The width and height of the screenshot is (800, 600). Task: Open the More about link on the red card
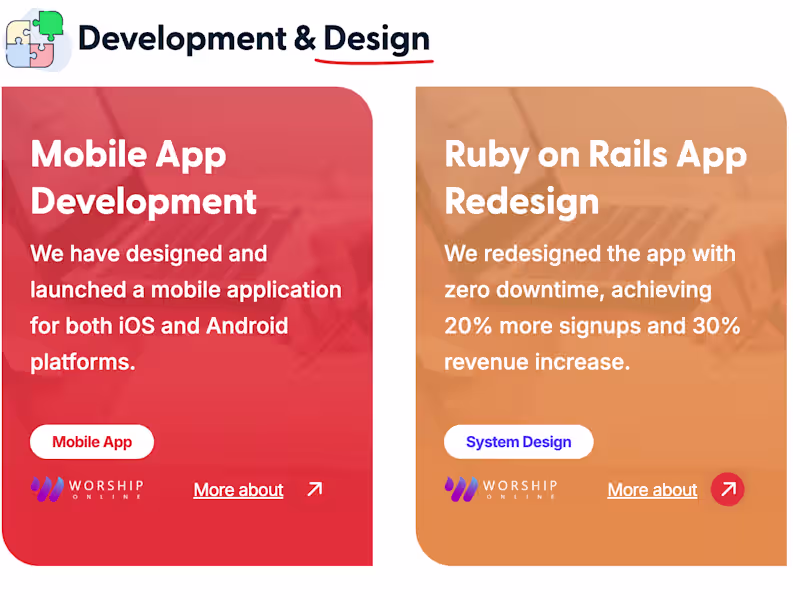(x=238, y=490)
